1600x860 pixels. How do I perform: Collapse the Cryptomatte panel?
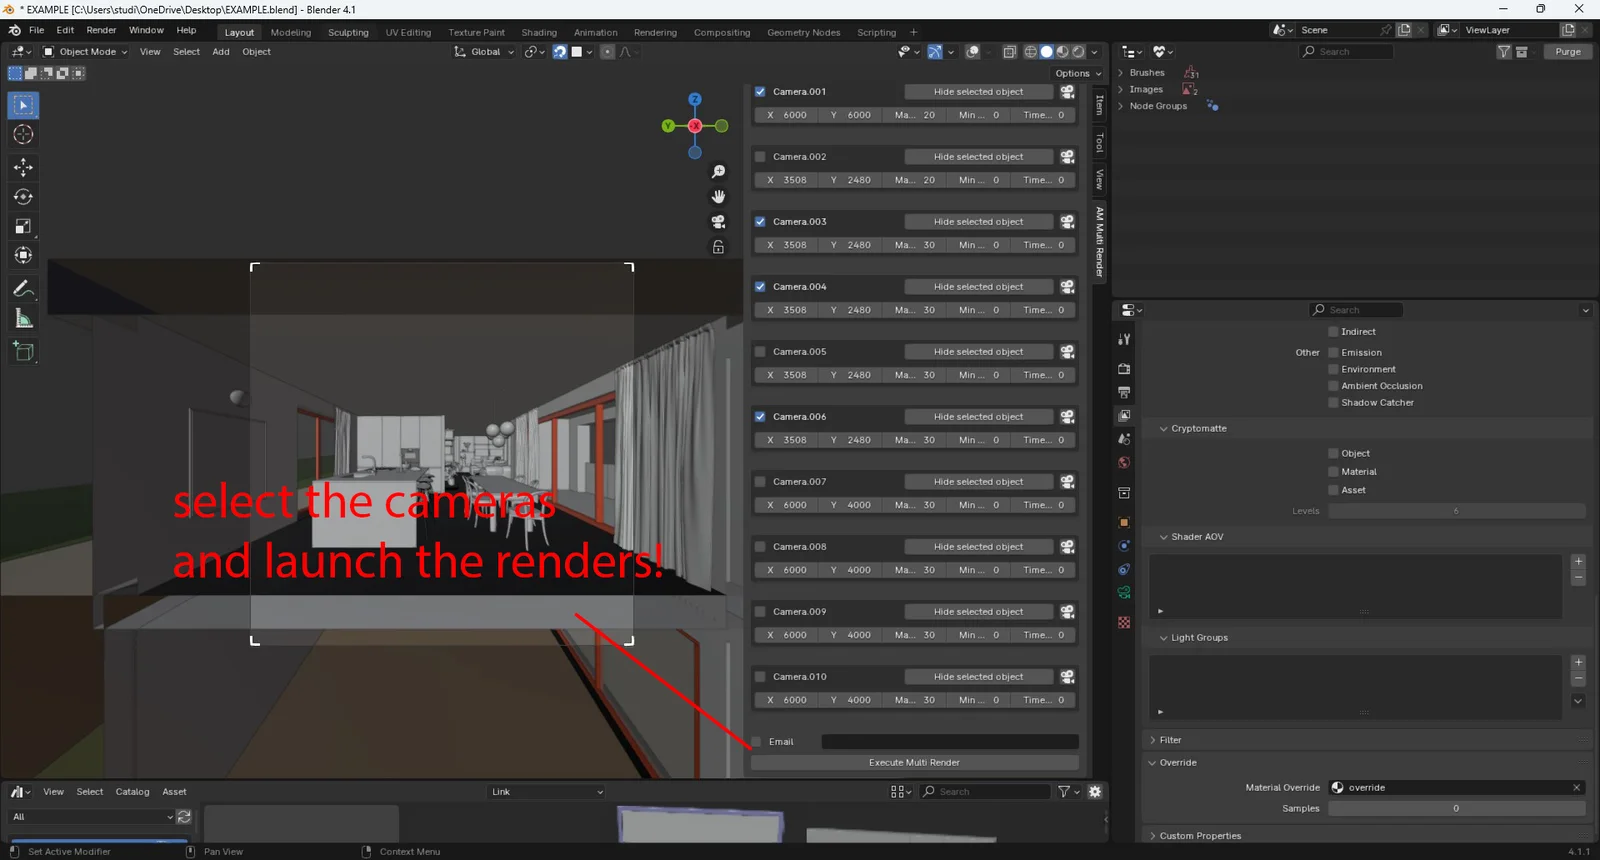(x=1164, y=429)
